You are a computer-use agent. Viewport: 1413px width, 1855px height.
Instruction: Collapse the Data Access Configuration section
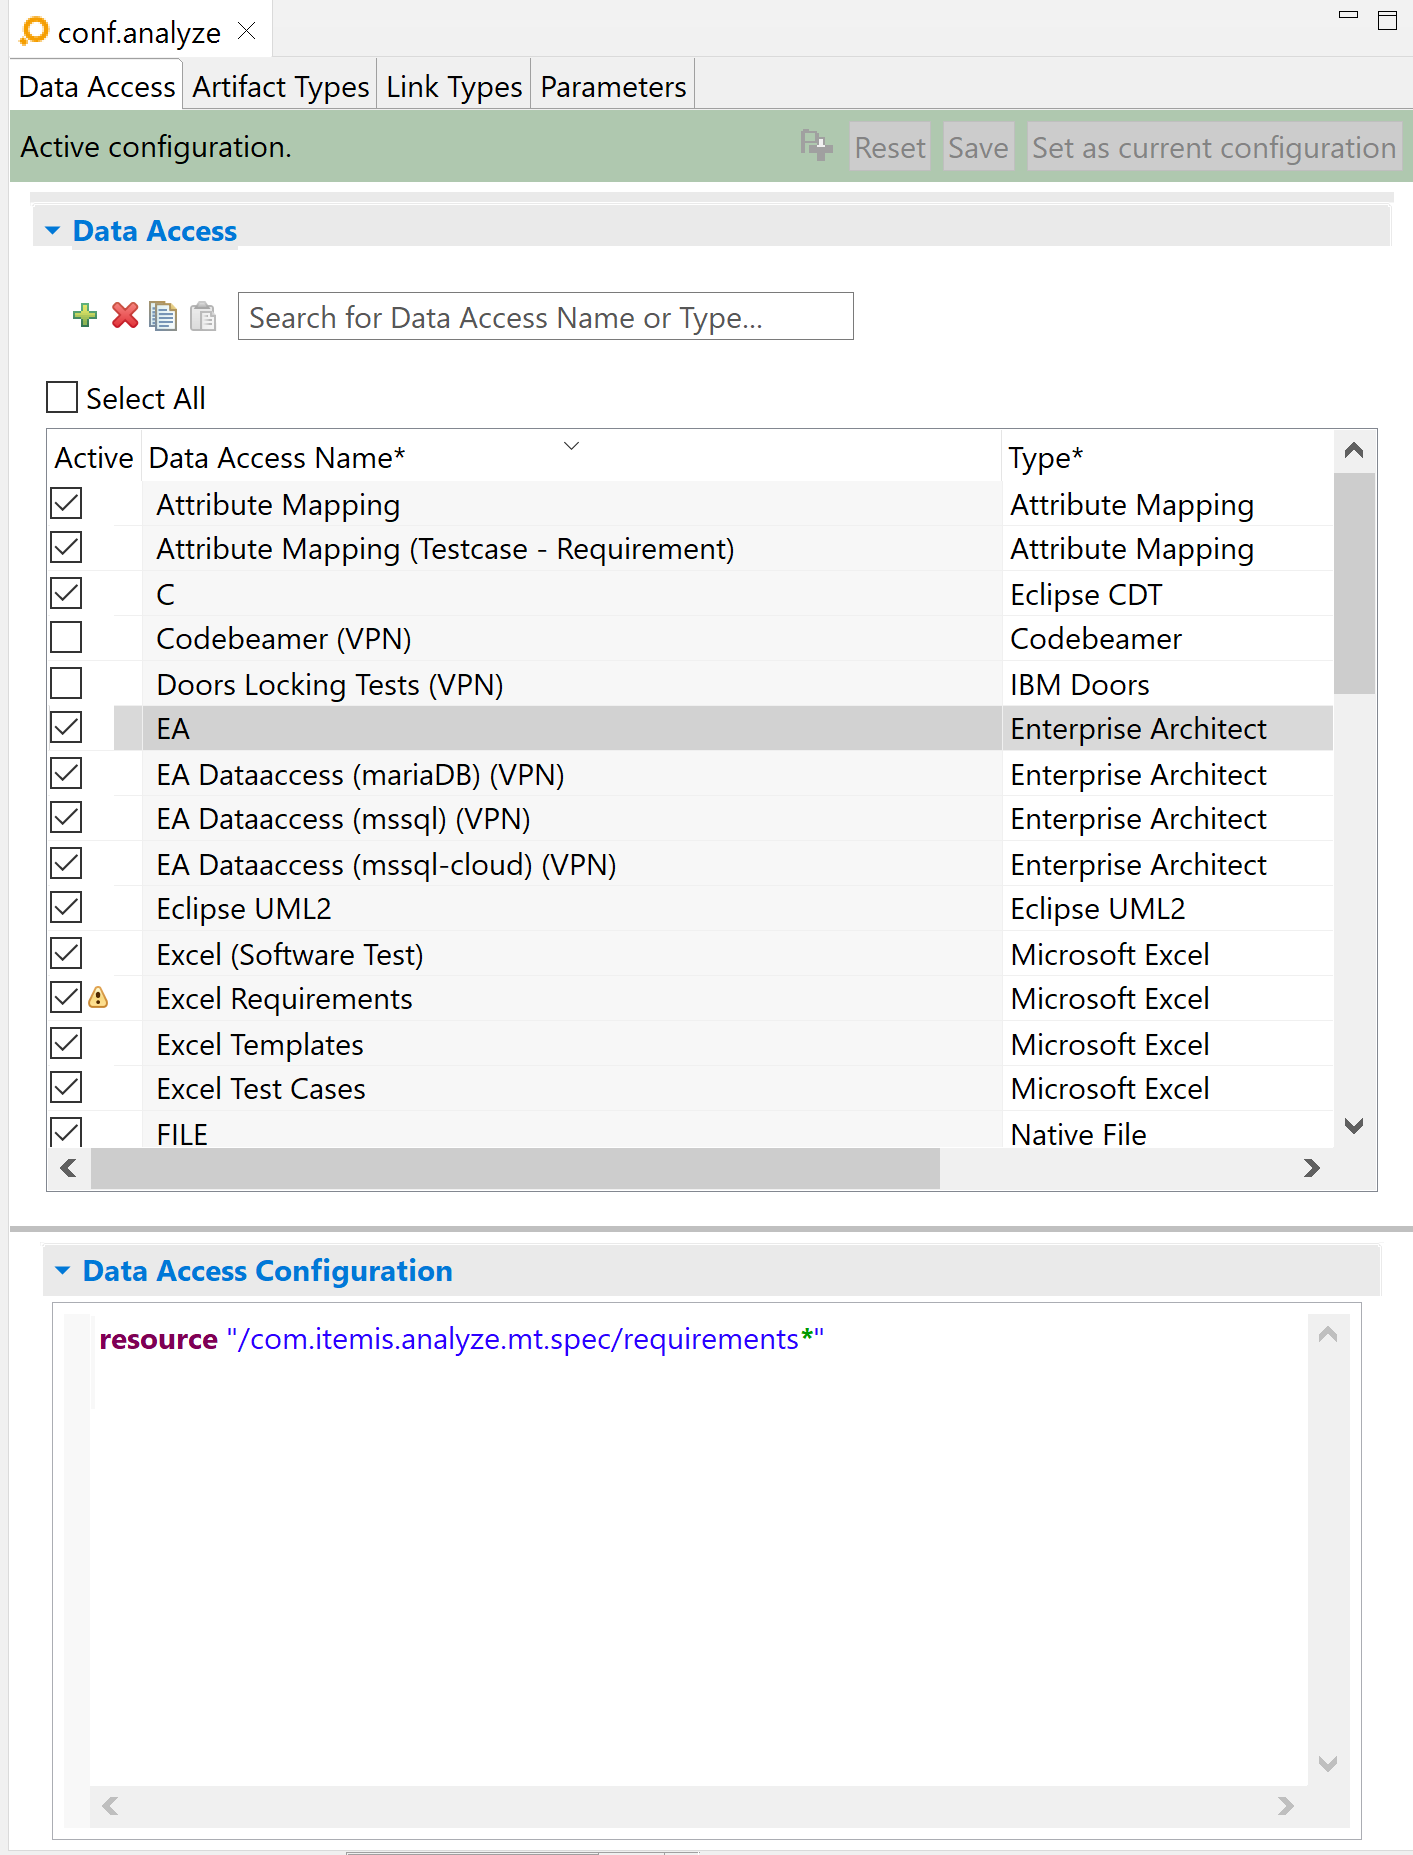click(63, 1270)
